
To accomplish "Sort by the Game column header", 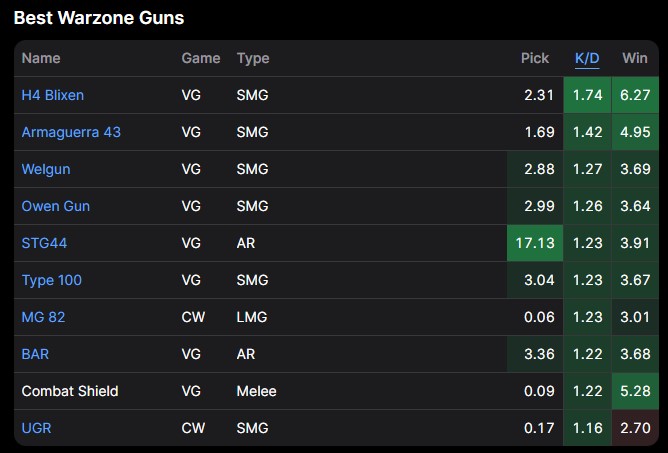I will point(201,58).
